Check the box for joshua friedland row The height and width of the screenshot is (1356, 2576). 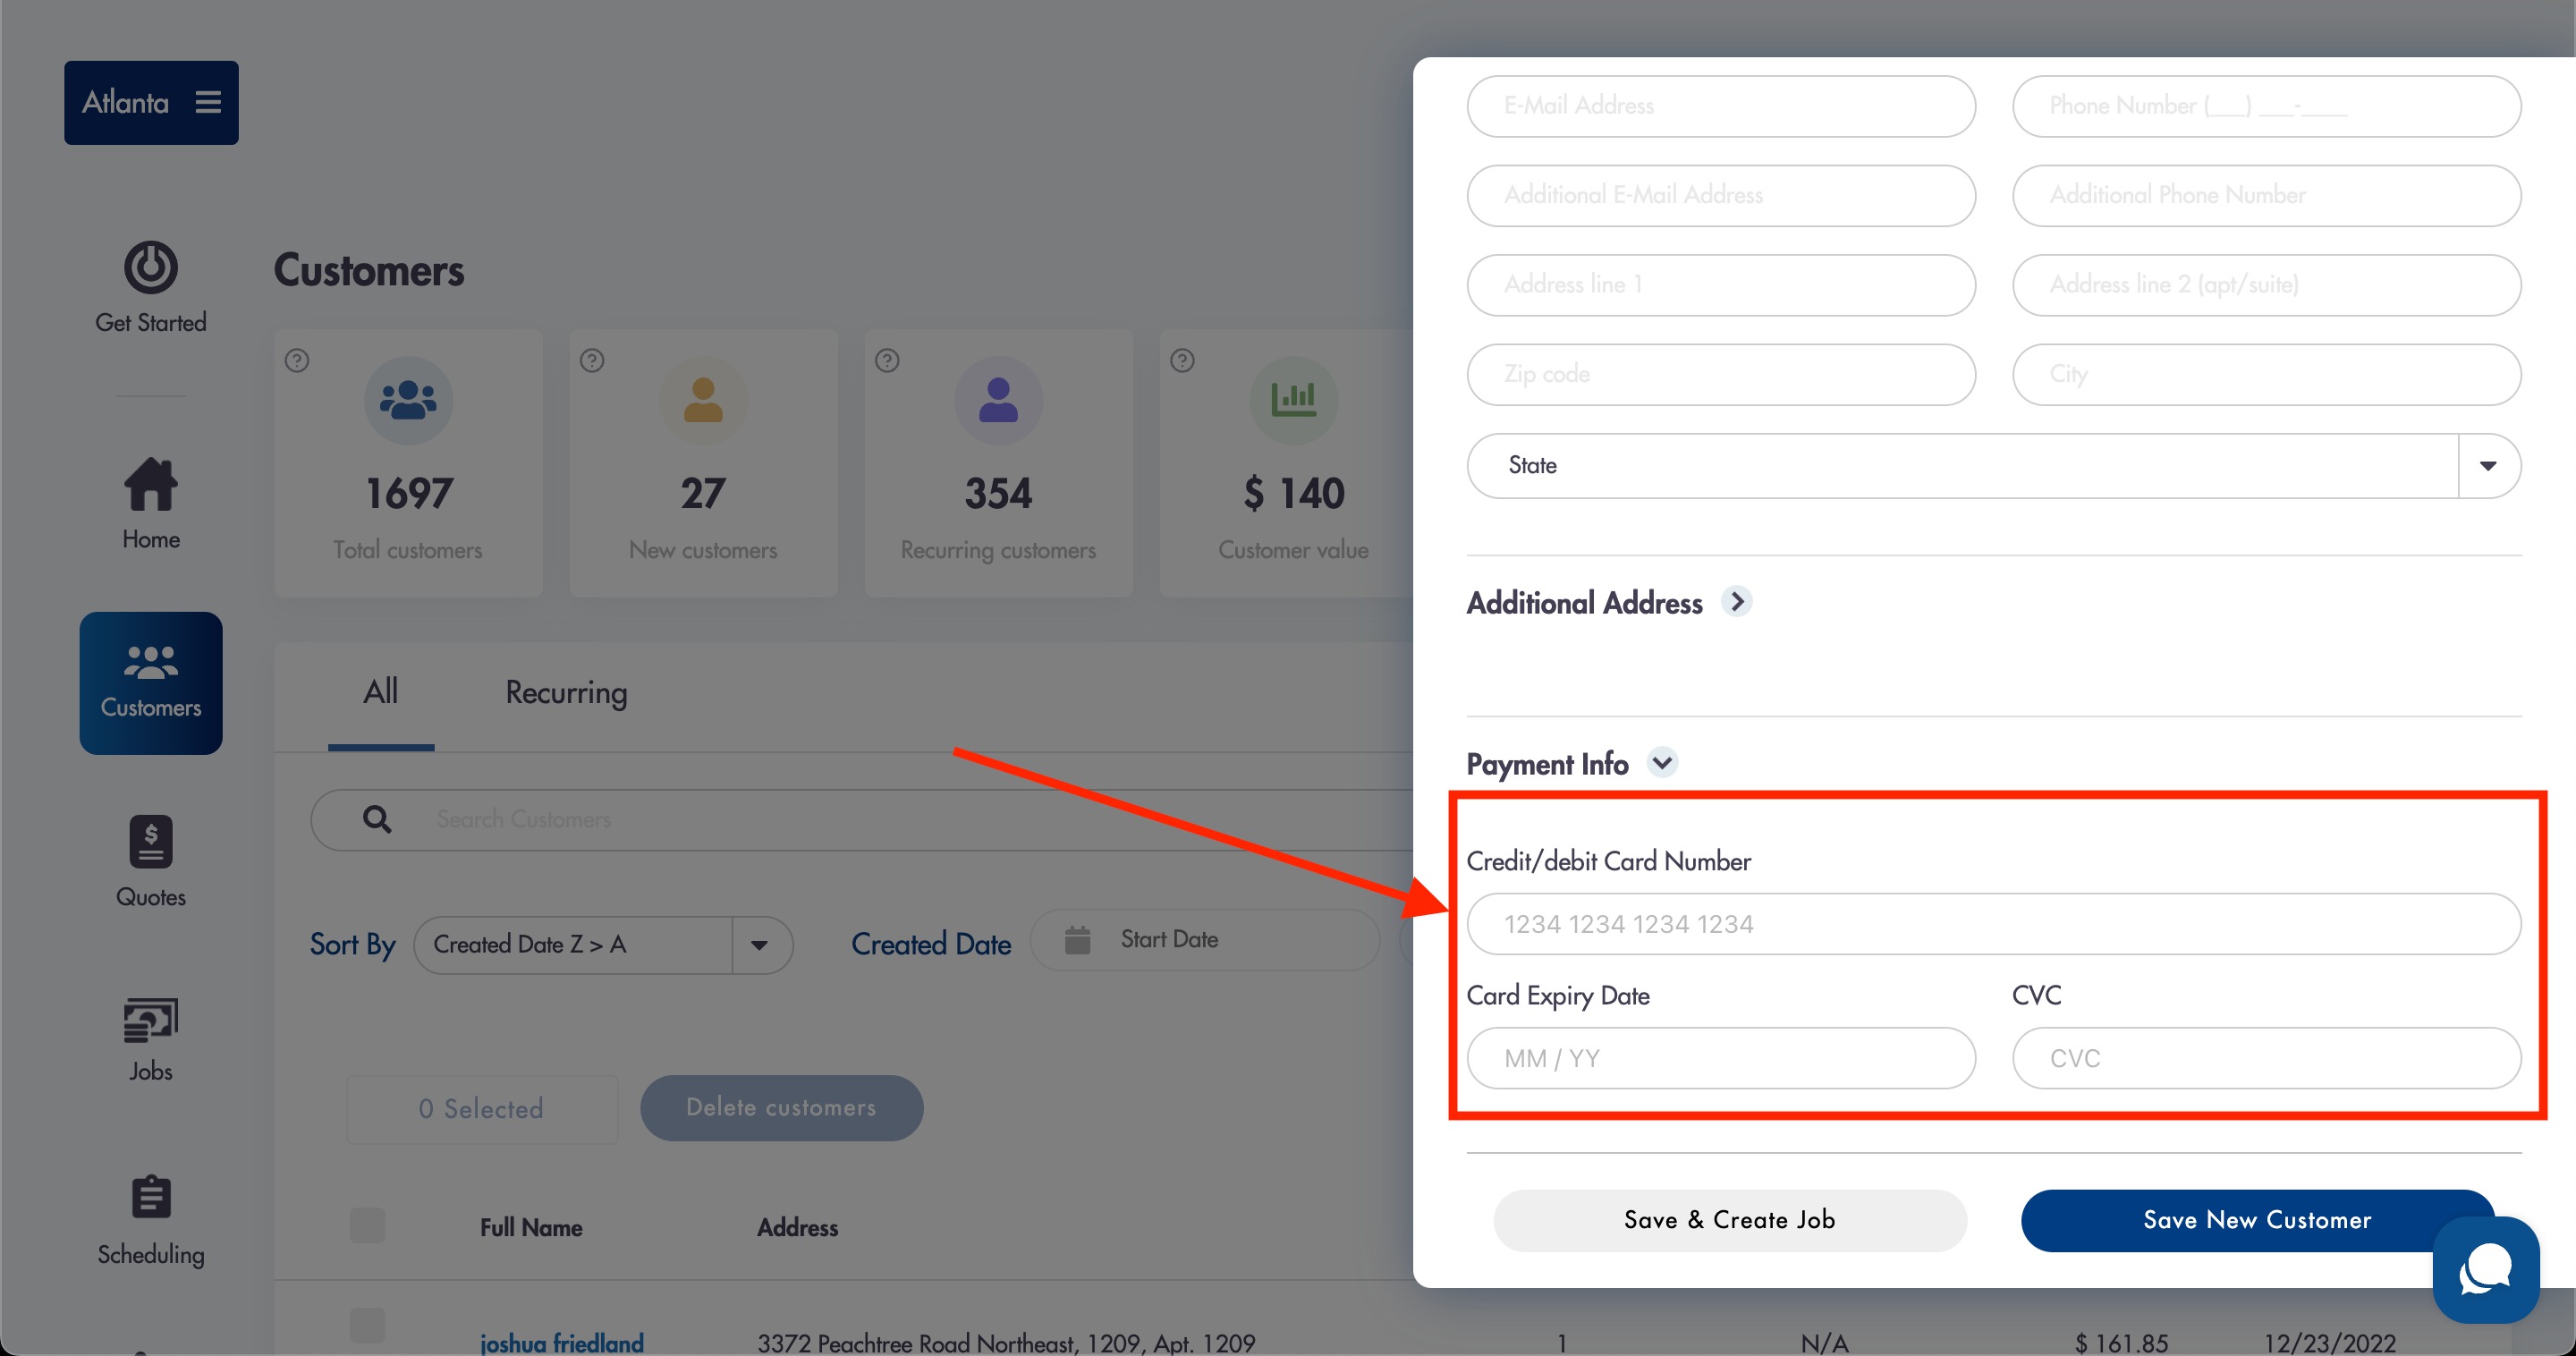[x=367, y=1325]
